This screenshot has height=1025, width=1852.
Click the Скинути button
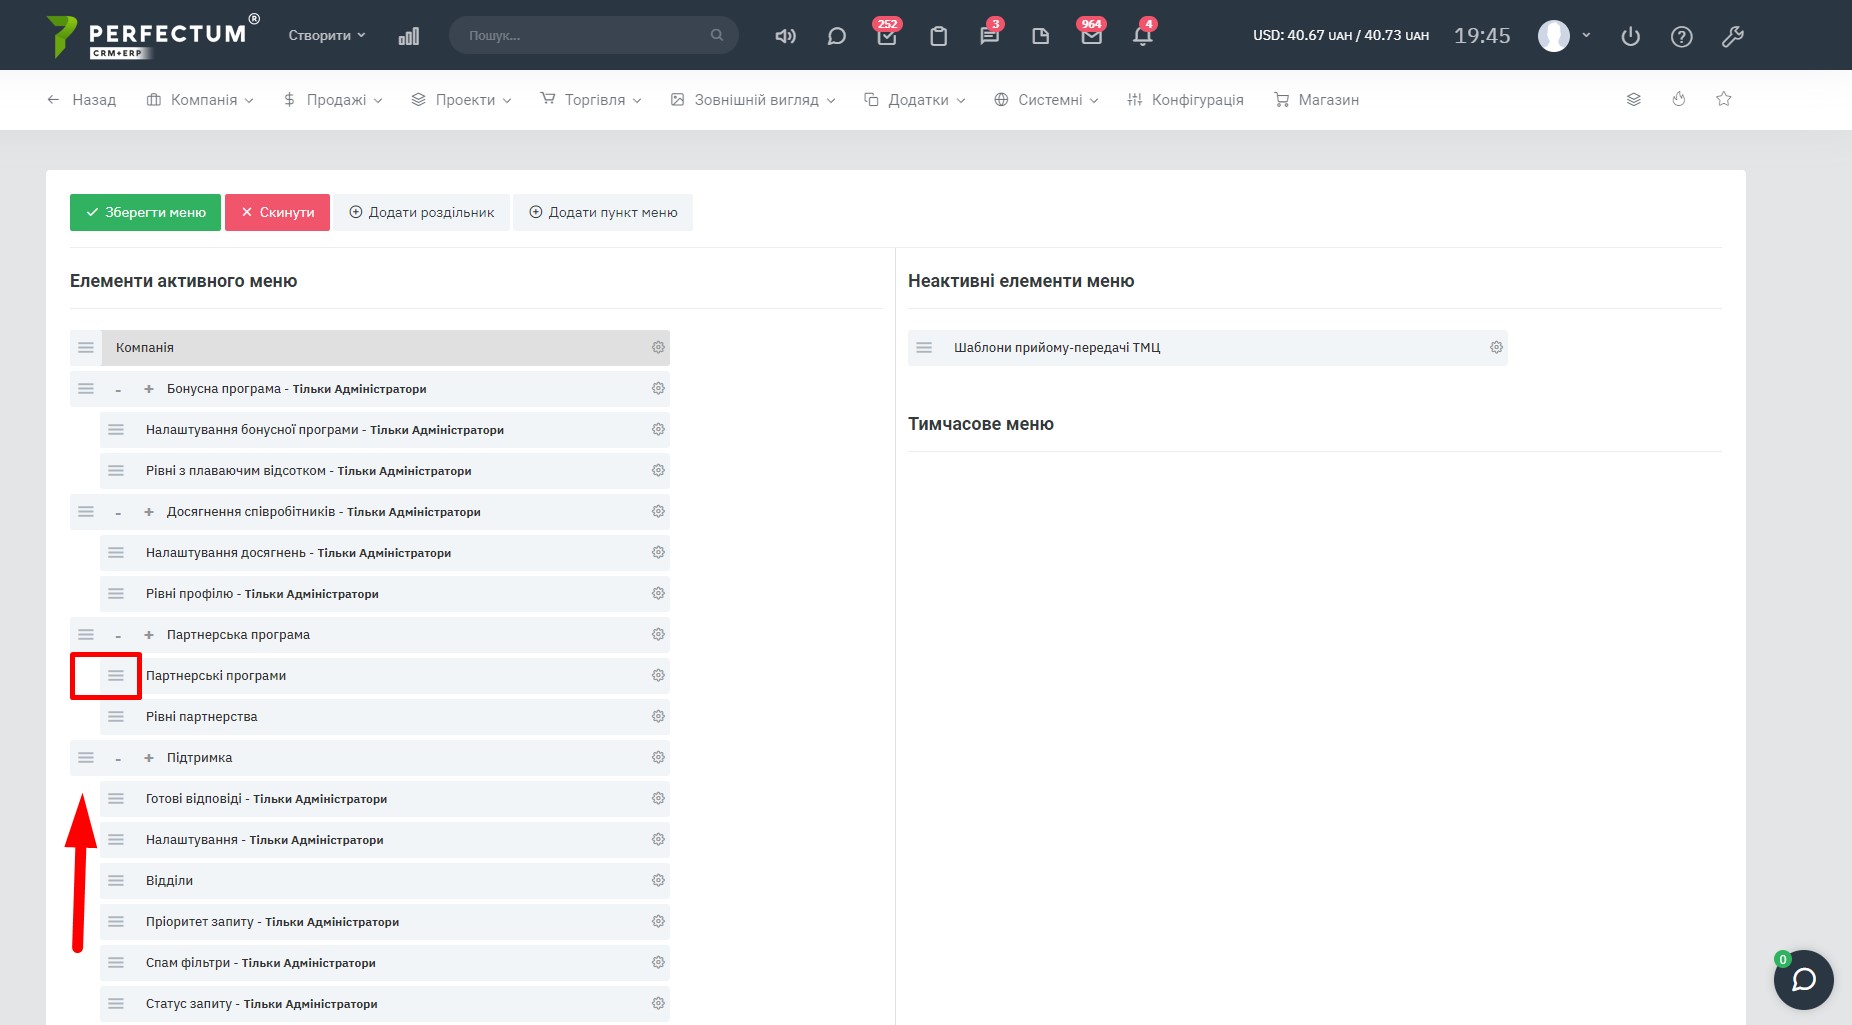pos(277,212)
